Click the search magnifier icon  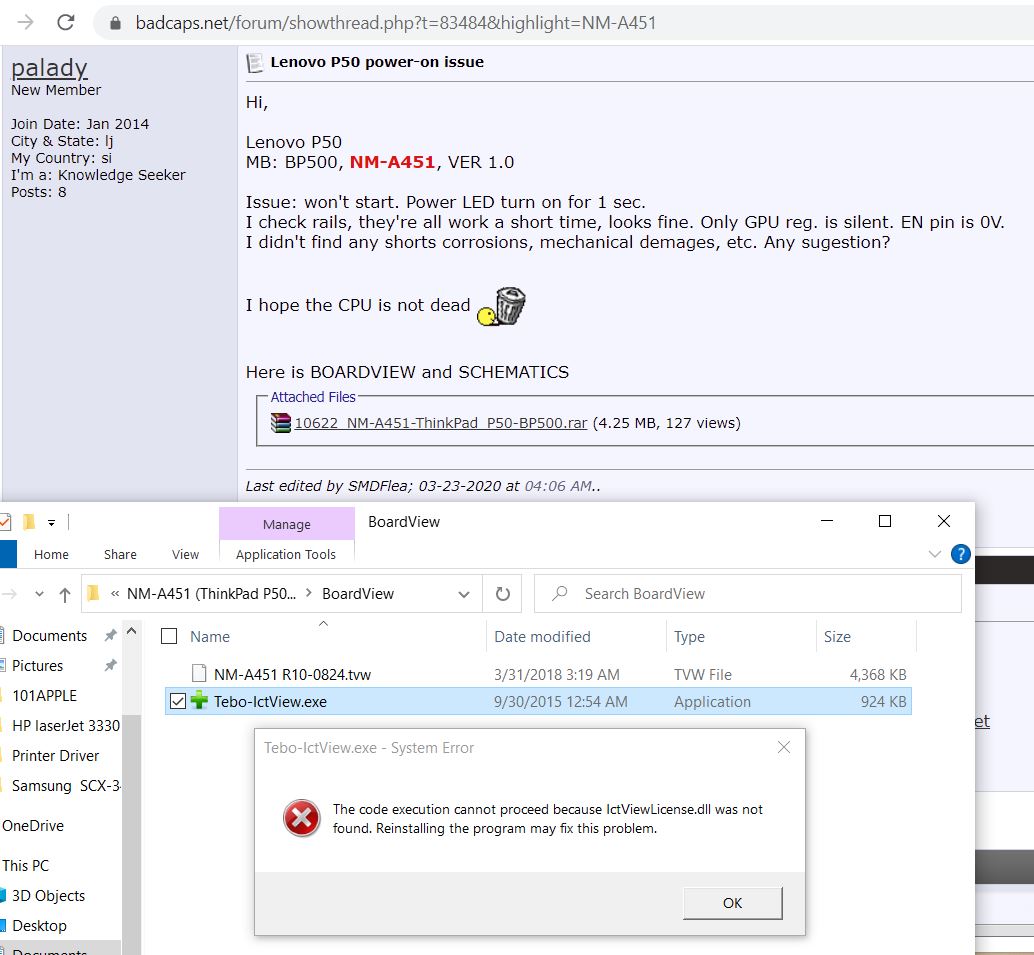click(560, 593)
